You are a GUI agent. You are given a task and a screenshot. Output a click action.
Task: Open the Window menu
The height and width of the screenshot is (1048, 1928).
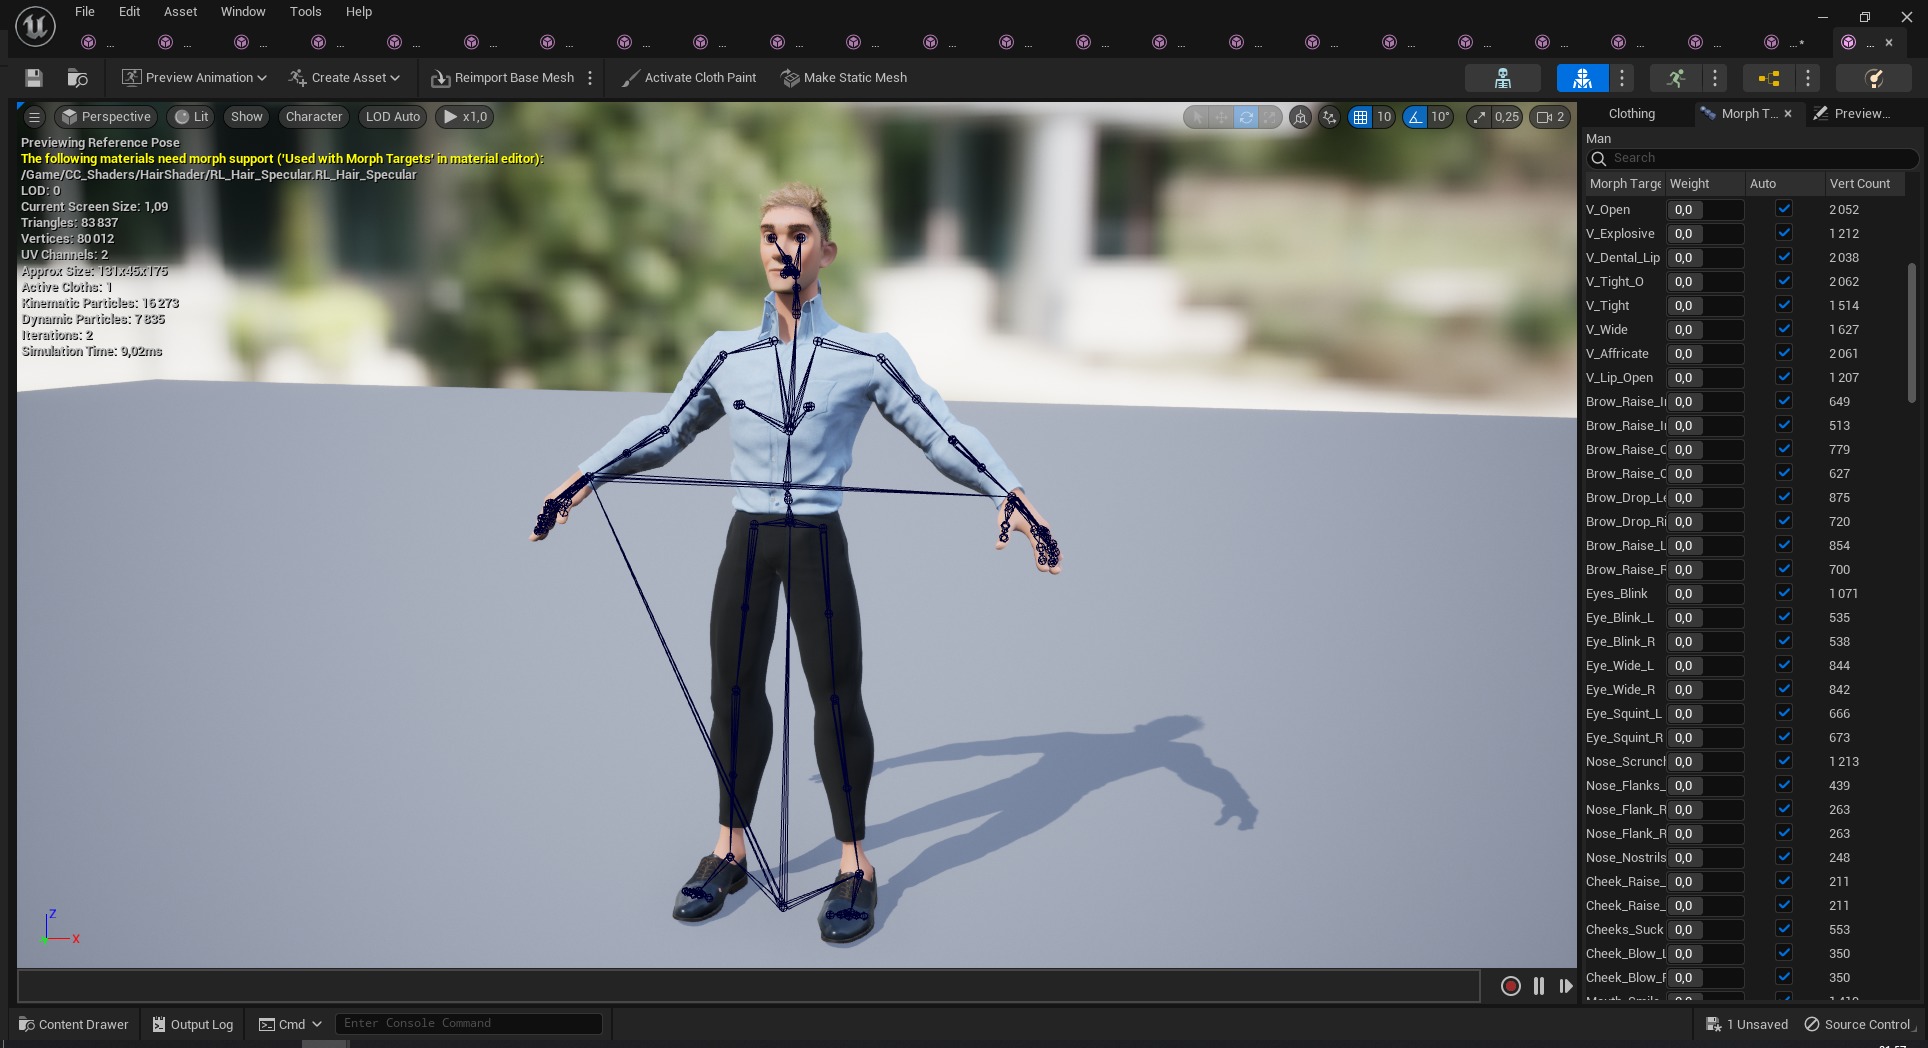coord(243,12)
